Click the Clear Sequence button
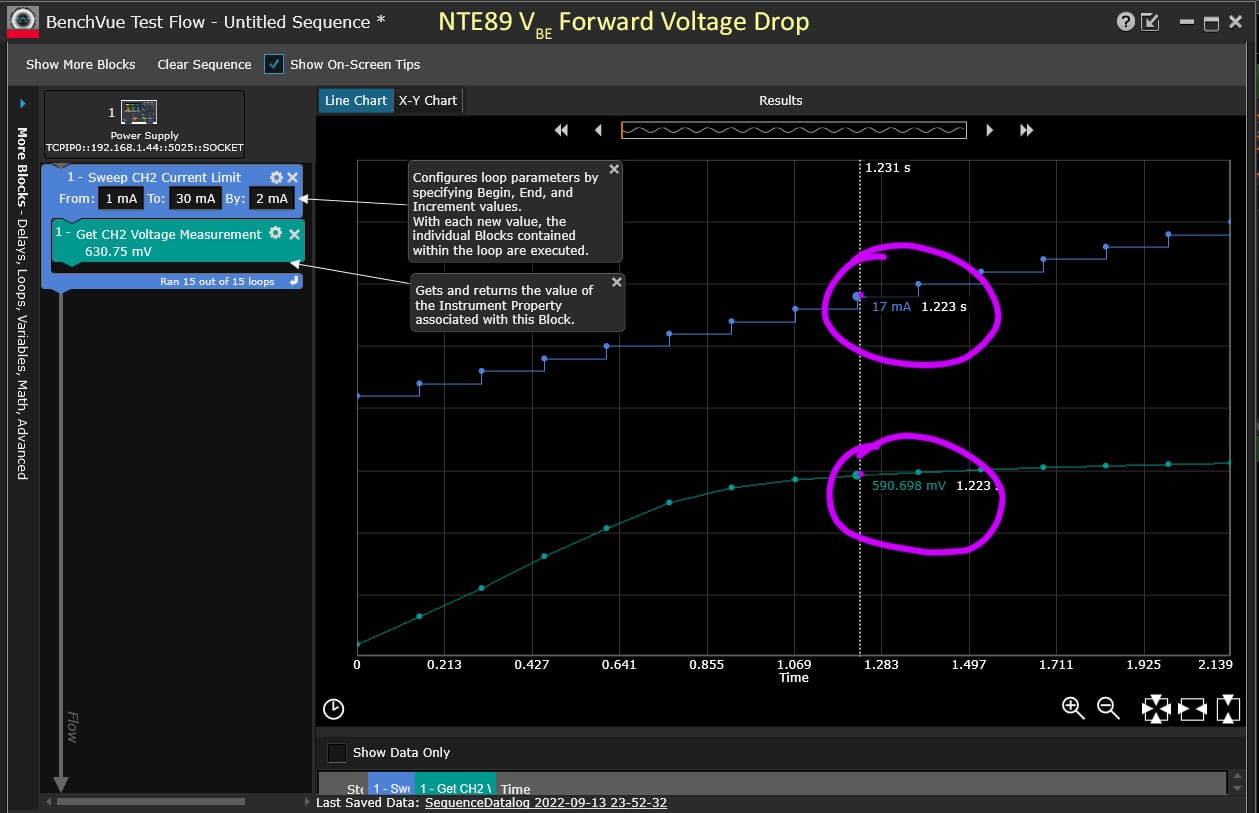Viewport: 1259px width, 813px height. (x=204, y=64)
